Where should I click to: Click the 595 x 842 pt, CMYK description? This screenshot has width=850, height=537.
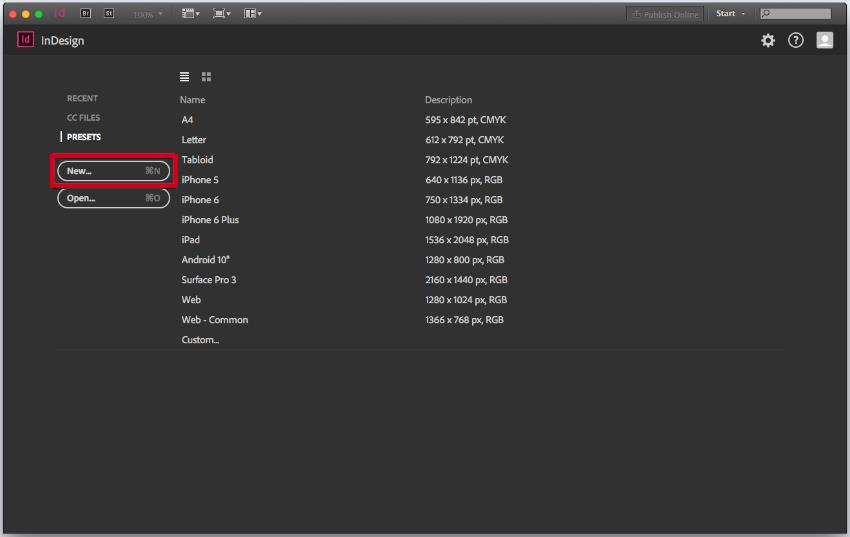click(x=465, y=120)
